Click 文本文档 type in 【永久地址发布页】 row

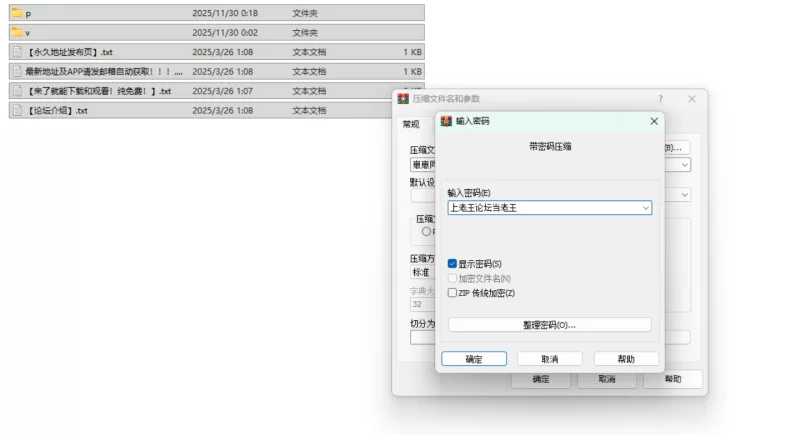[309, 52]
